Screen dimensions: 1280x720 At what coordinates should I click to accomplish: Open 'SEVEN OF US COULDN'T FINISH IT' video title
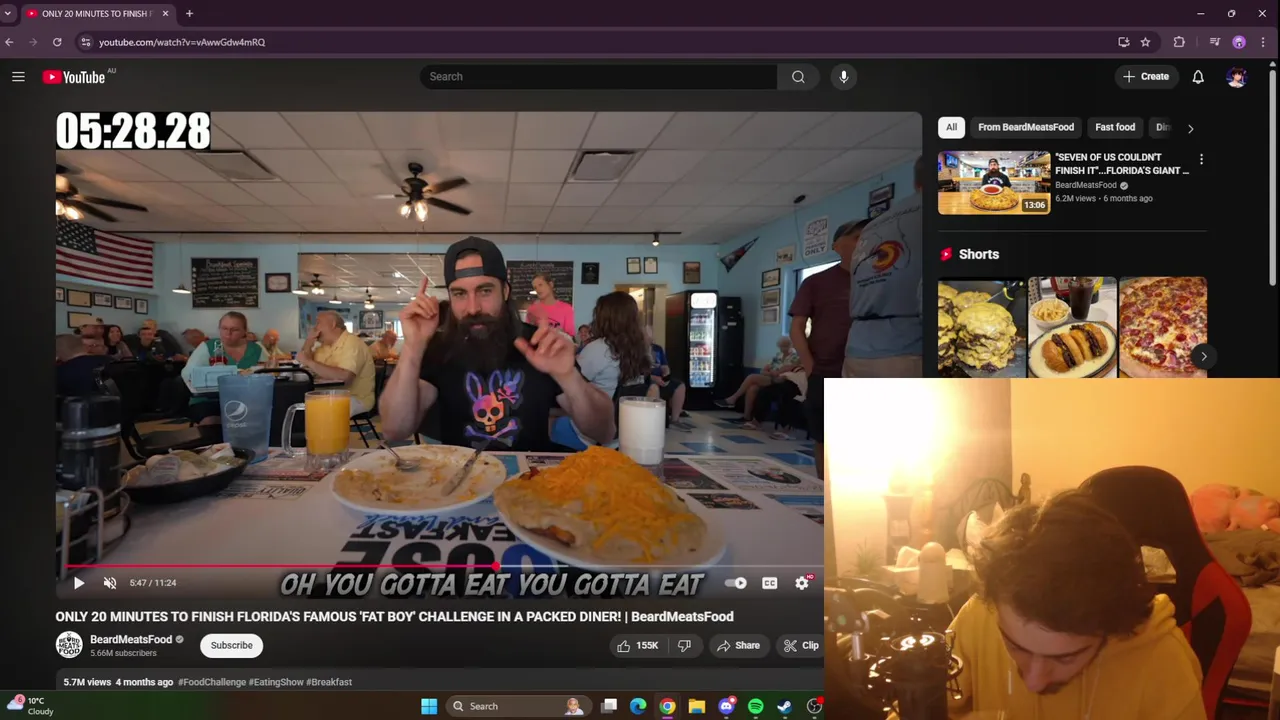pos(1122,164)
